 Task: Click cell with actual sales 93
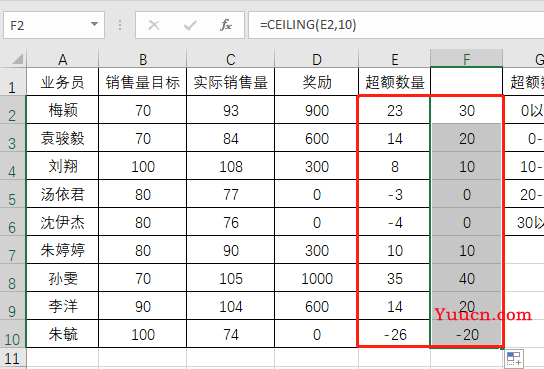point(230,110)
